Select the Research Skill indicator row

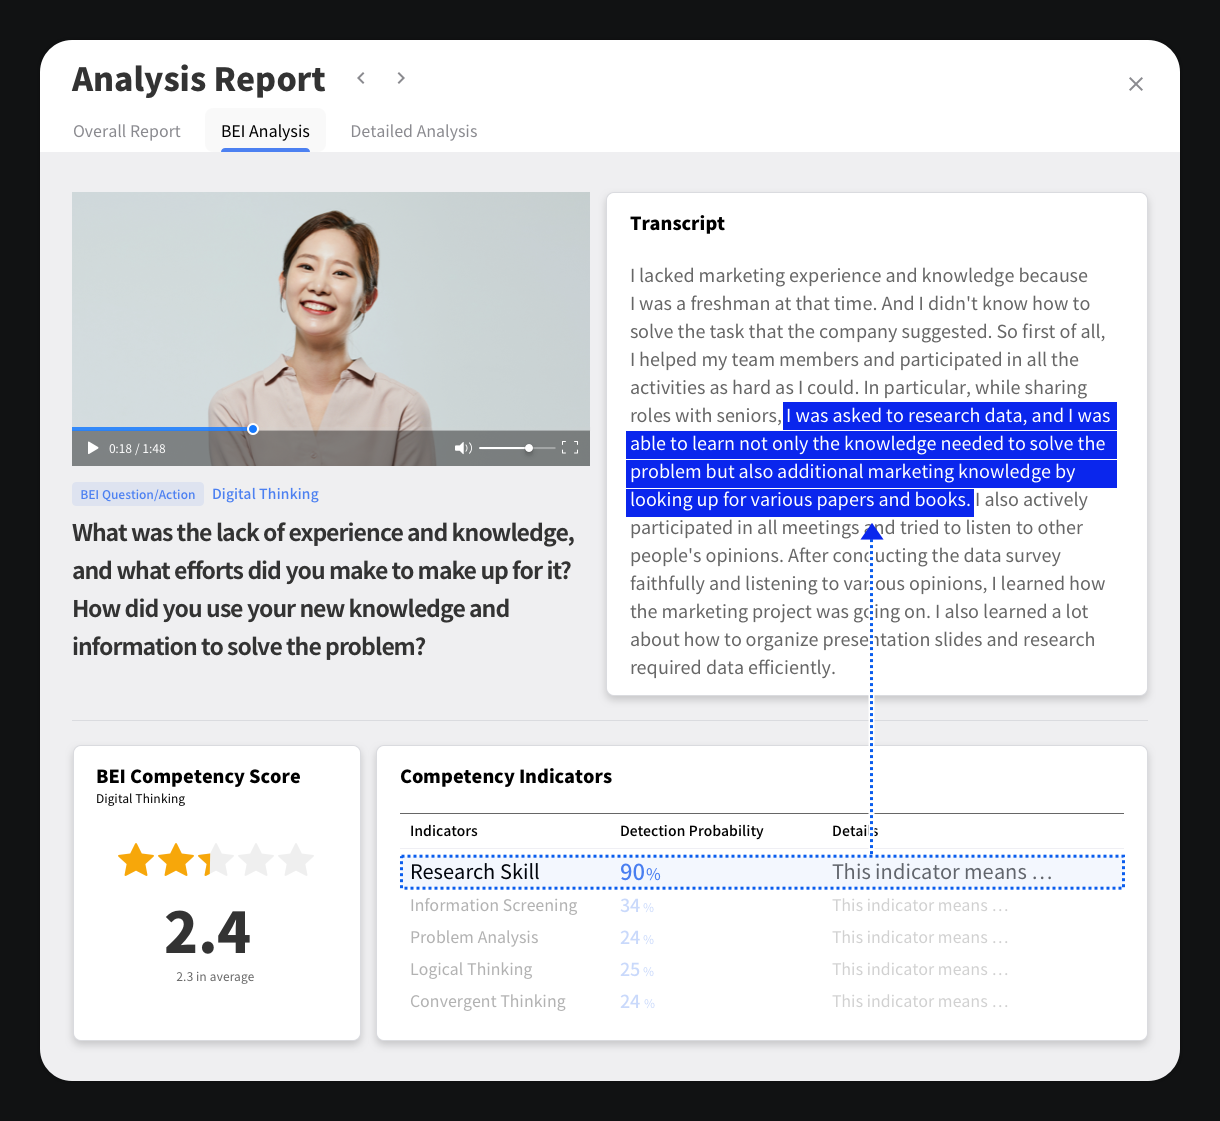pos(475,872)
